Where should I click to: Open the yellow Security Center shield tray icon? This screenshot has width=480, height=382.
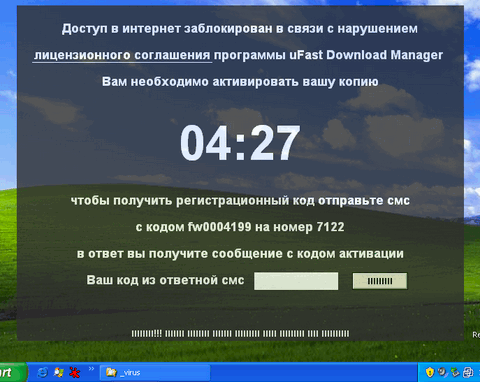tap(430, 372)
